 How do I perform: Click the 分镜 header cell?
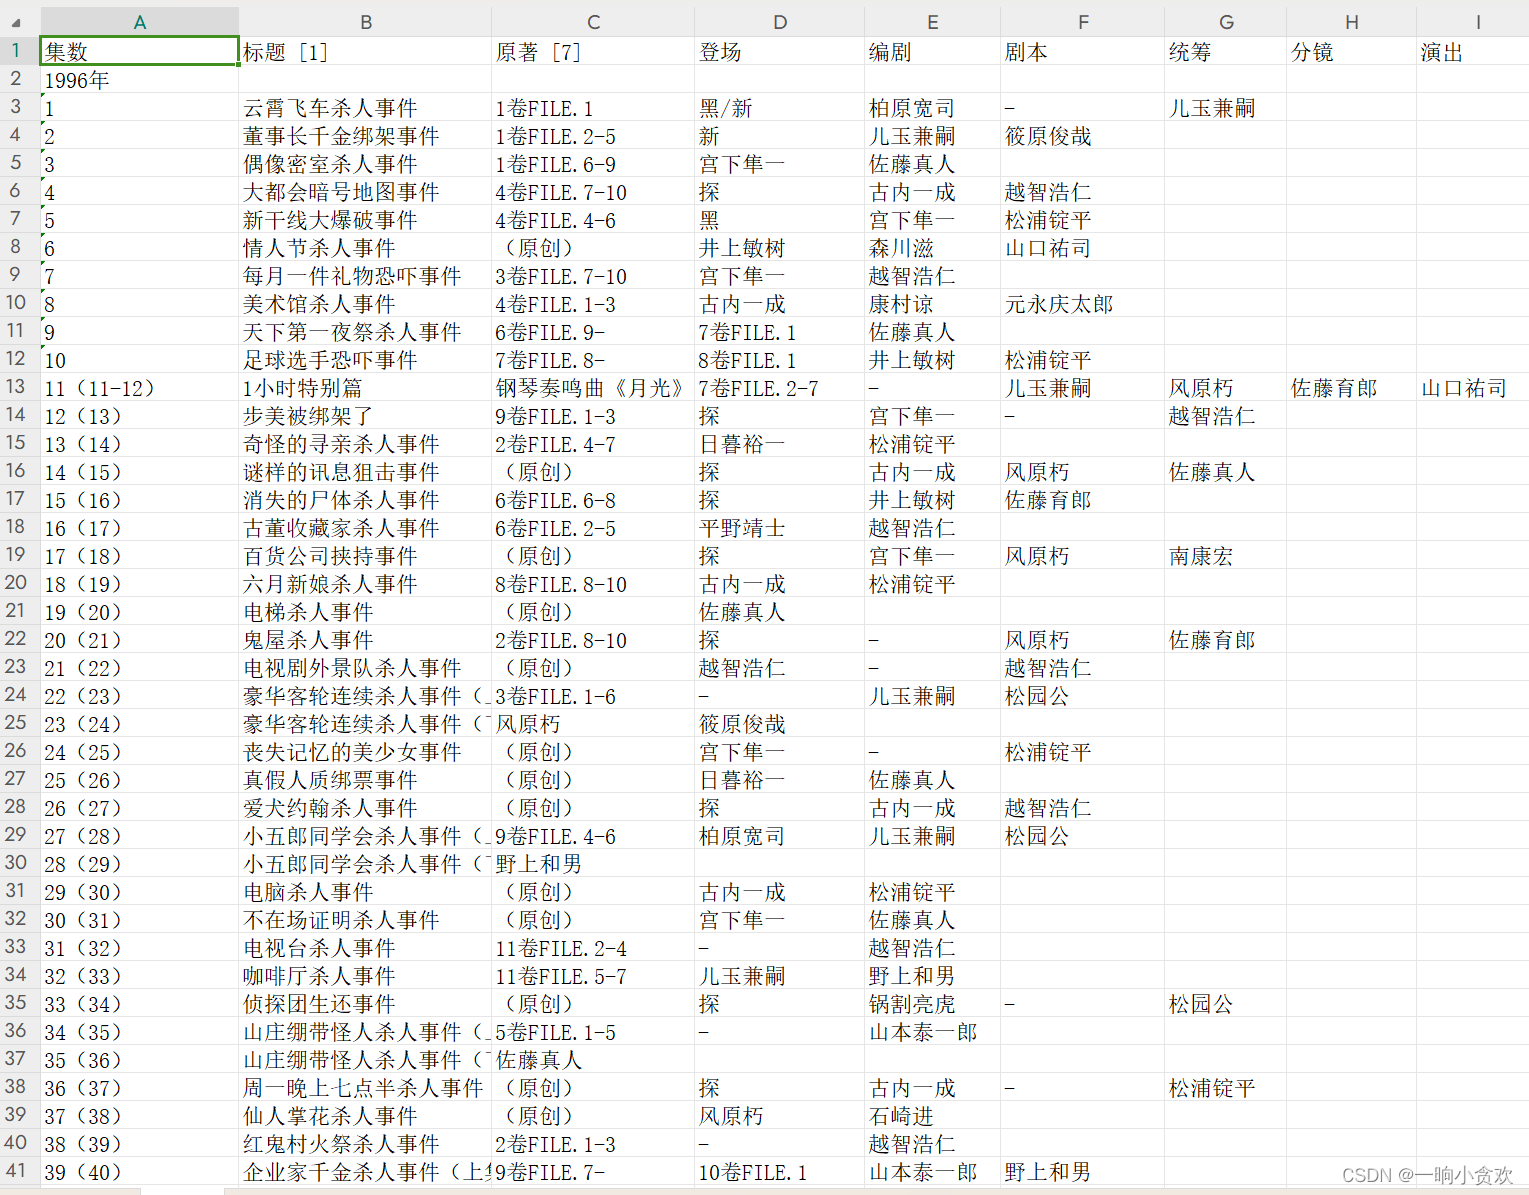click(x=1351, y=52)
